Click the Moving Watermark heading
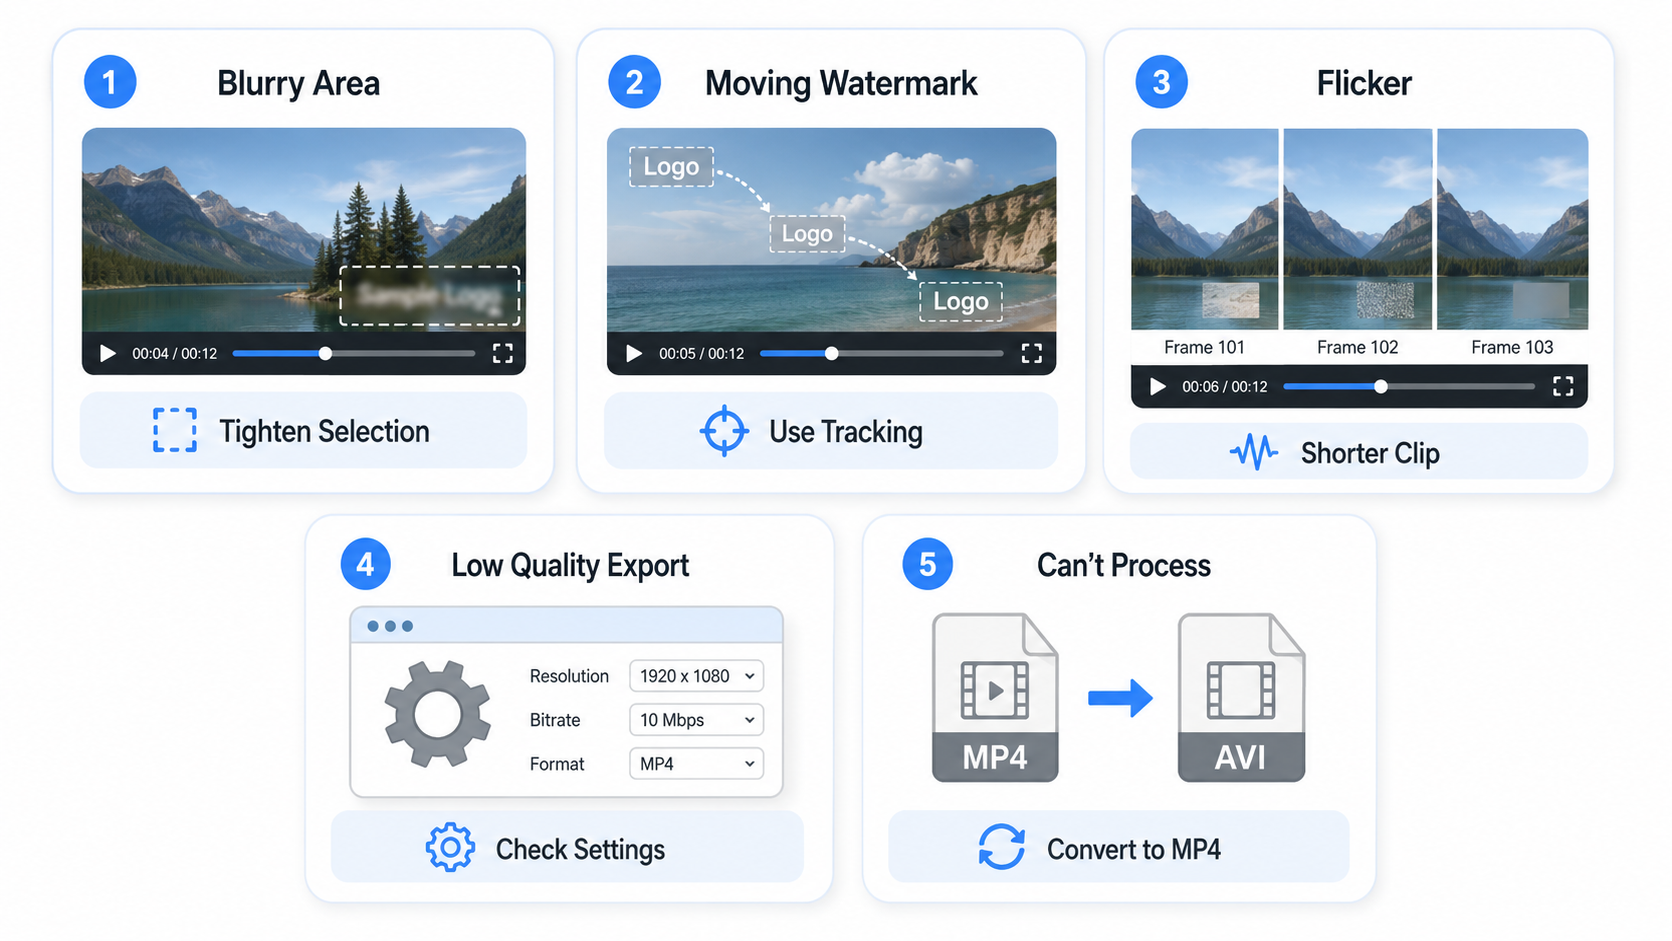This screenshot has width=1672, height=941. 841,83
